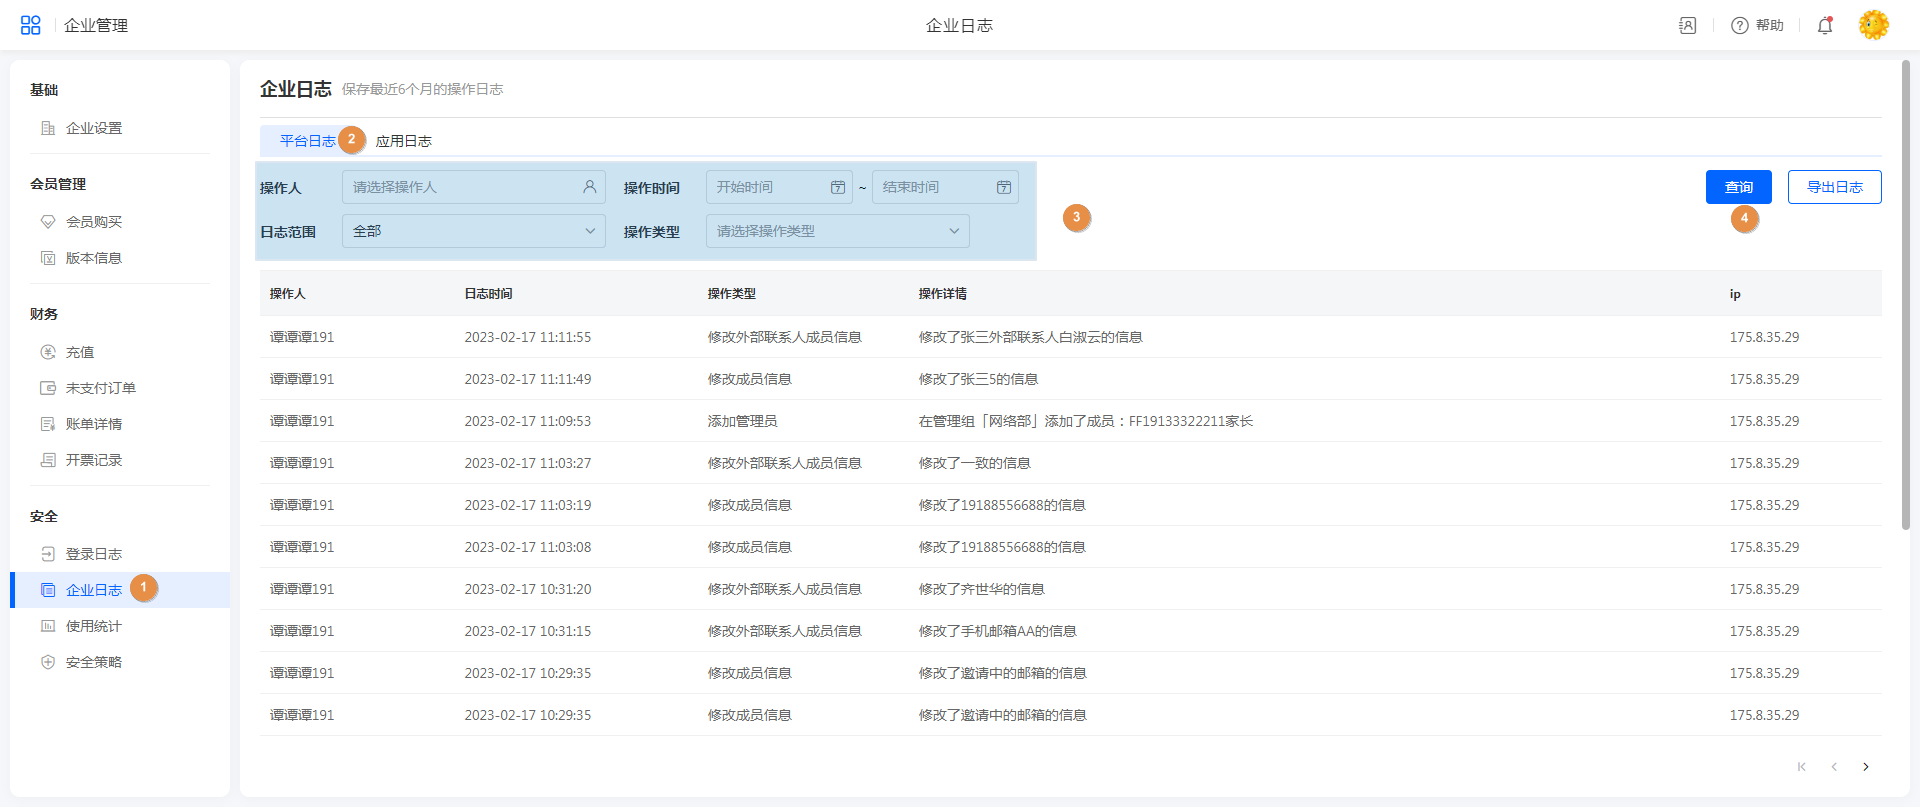
Task: Click the person icon in operator field
Action: 590,187
